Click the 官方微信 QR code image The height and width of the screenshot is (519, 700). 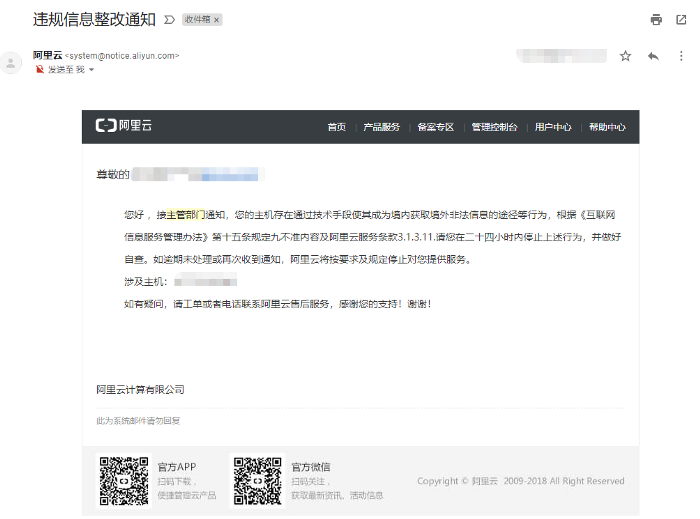click(257, 480)
